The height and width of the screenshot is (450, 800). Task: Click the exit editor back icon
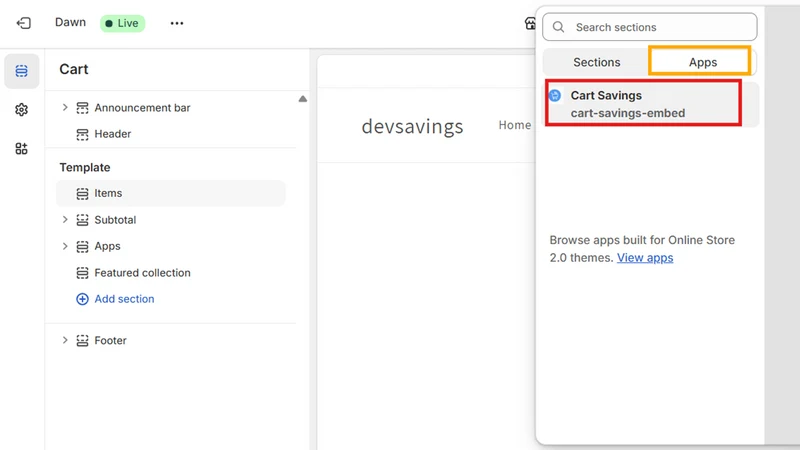point(23,23)
